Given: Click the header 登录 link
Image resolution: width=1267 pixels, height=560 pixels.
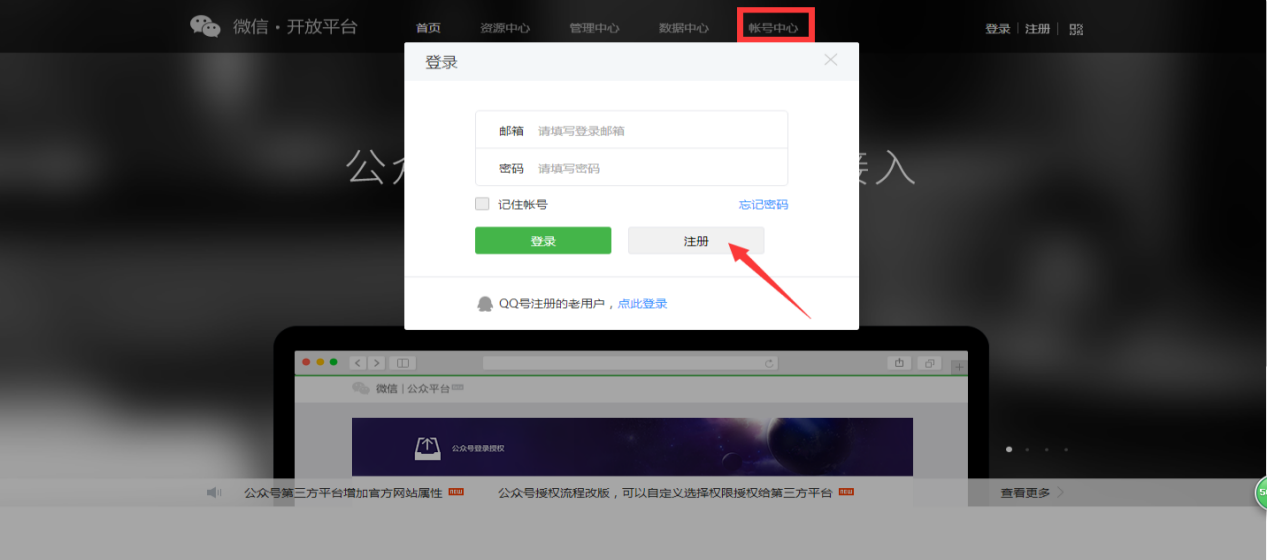Looking at the screenshot, I should click(998, 29).
